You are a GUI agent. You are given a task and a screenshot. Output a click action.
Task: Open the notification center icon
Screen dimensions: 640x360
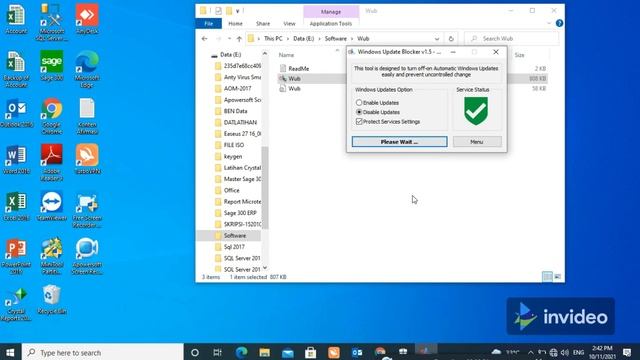627,352
